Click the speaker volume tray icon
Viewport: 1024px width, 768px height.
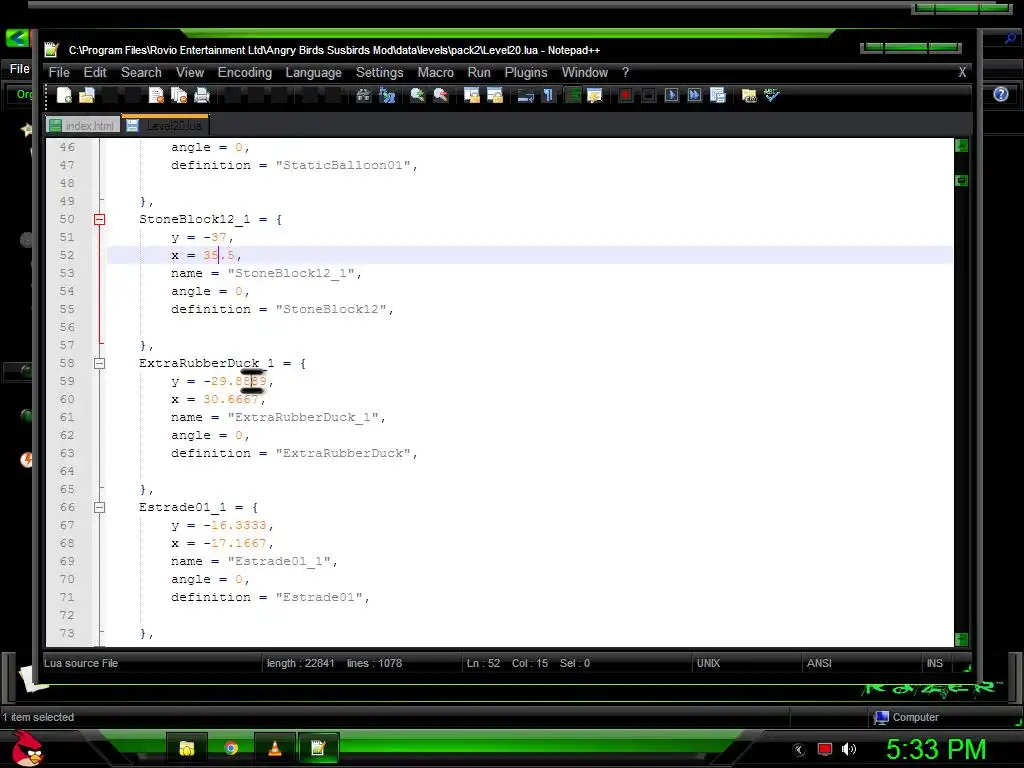point(848,749)
